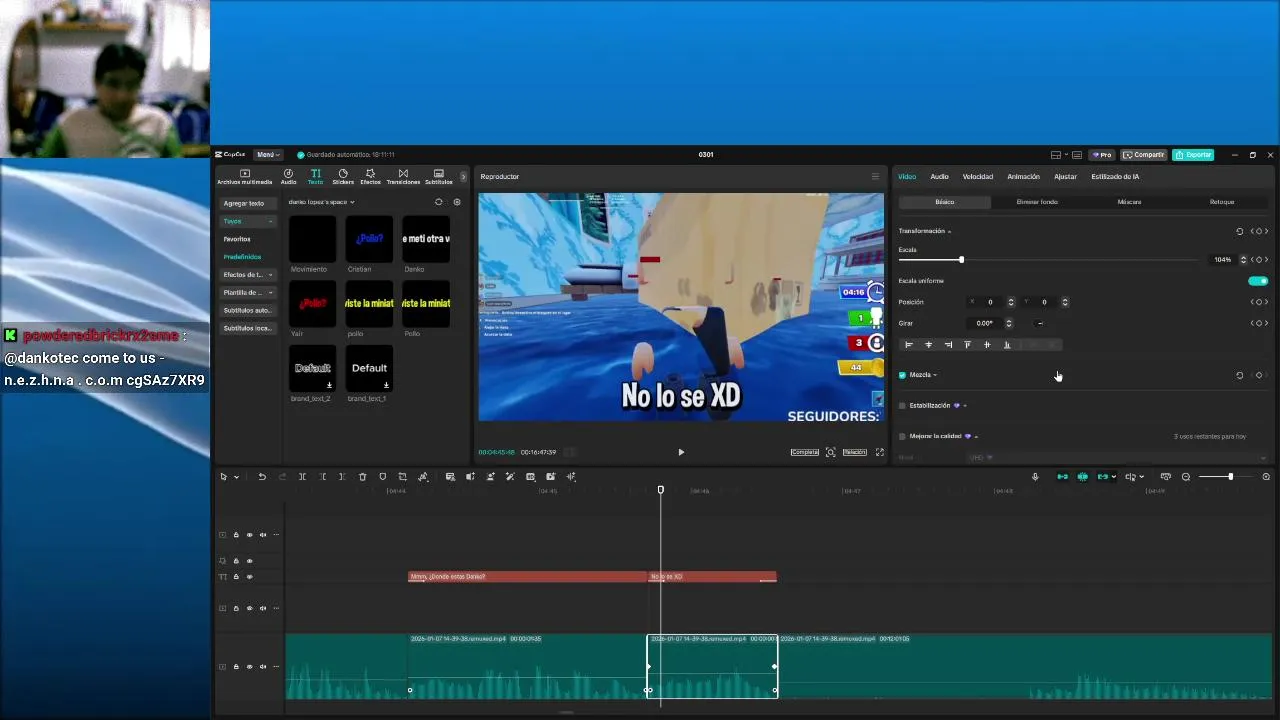The width and height of the screenshot is (1280, 720).
Task: Click the focus-frame icon beside Completa
Action: coord(830,452)
